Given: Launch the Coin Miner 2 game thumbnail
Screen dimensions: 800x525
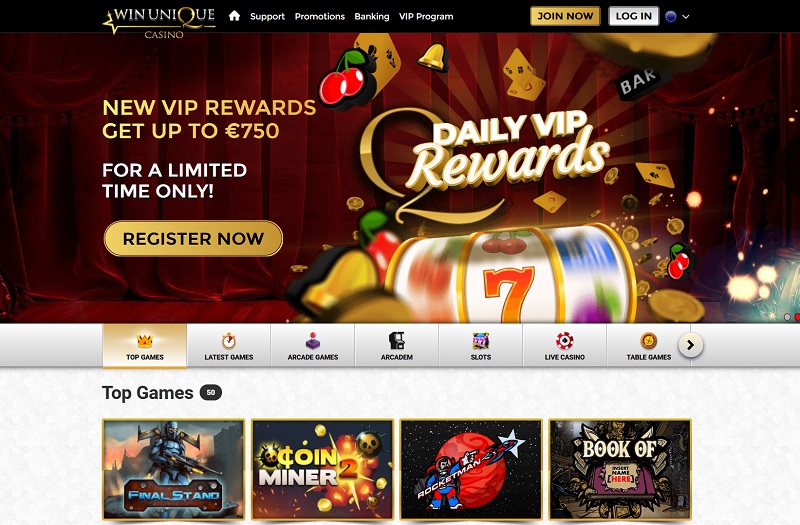Looking at the screenshot, I should click(x=322, y=469).
